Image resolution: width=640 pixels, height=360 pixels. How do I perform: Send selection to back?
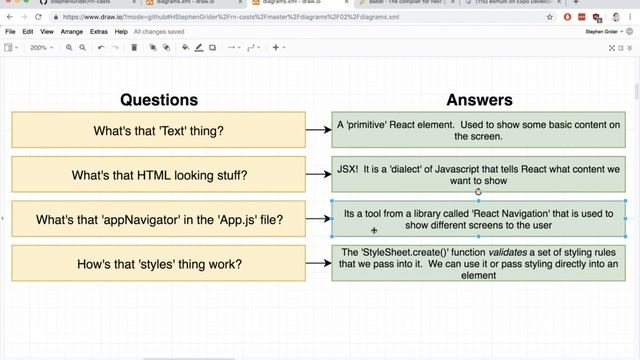tap(166, 48)
